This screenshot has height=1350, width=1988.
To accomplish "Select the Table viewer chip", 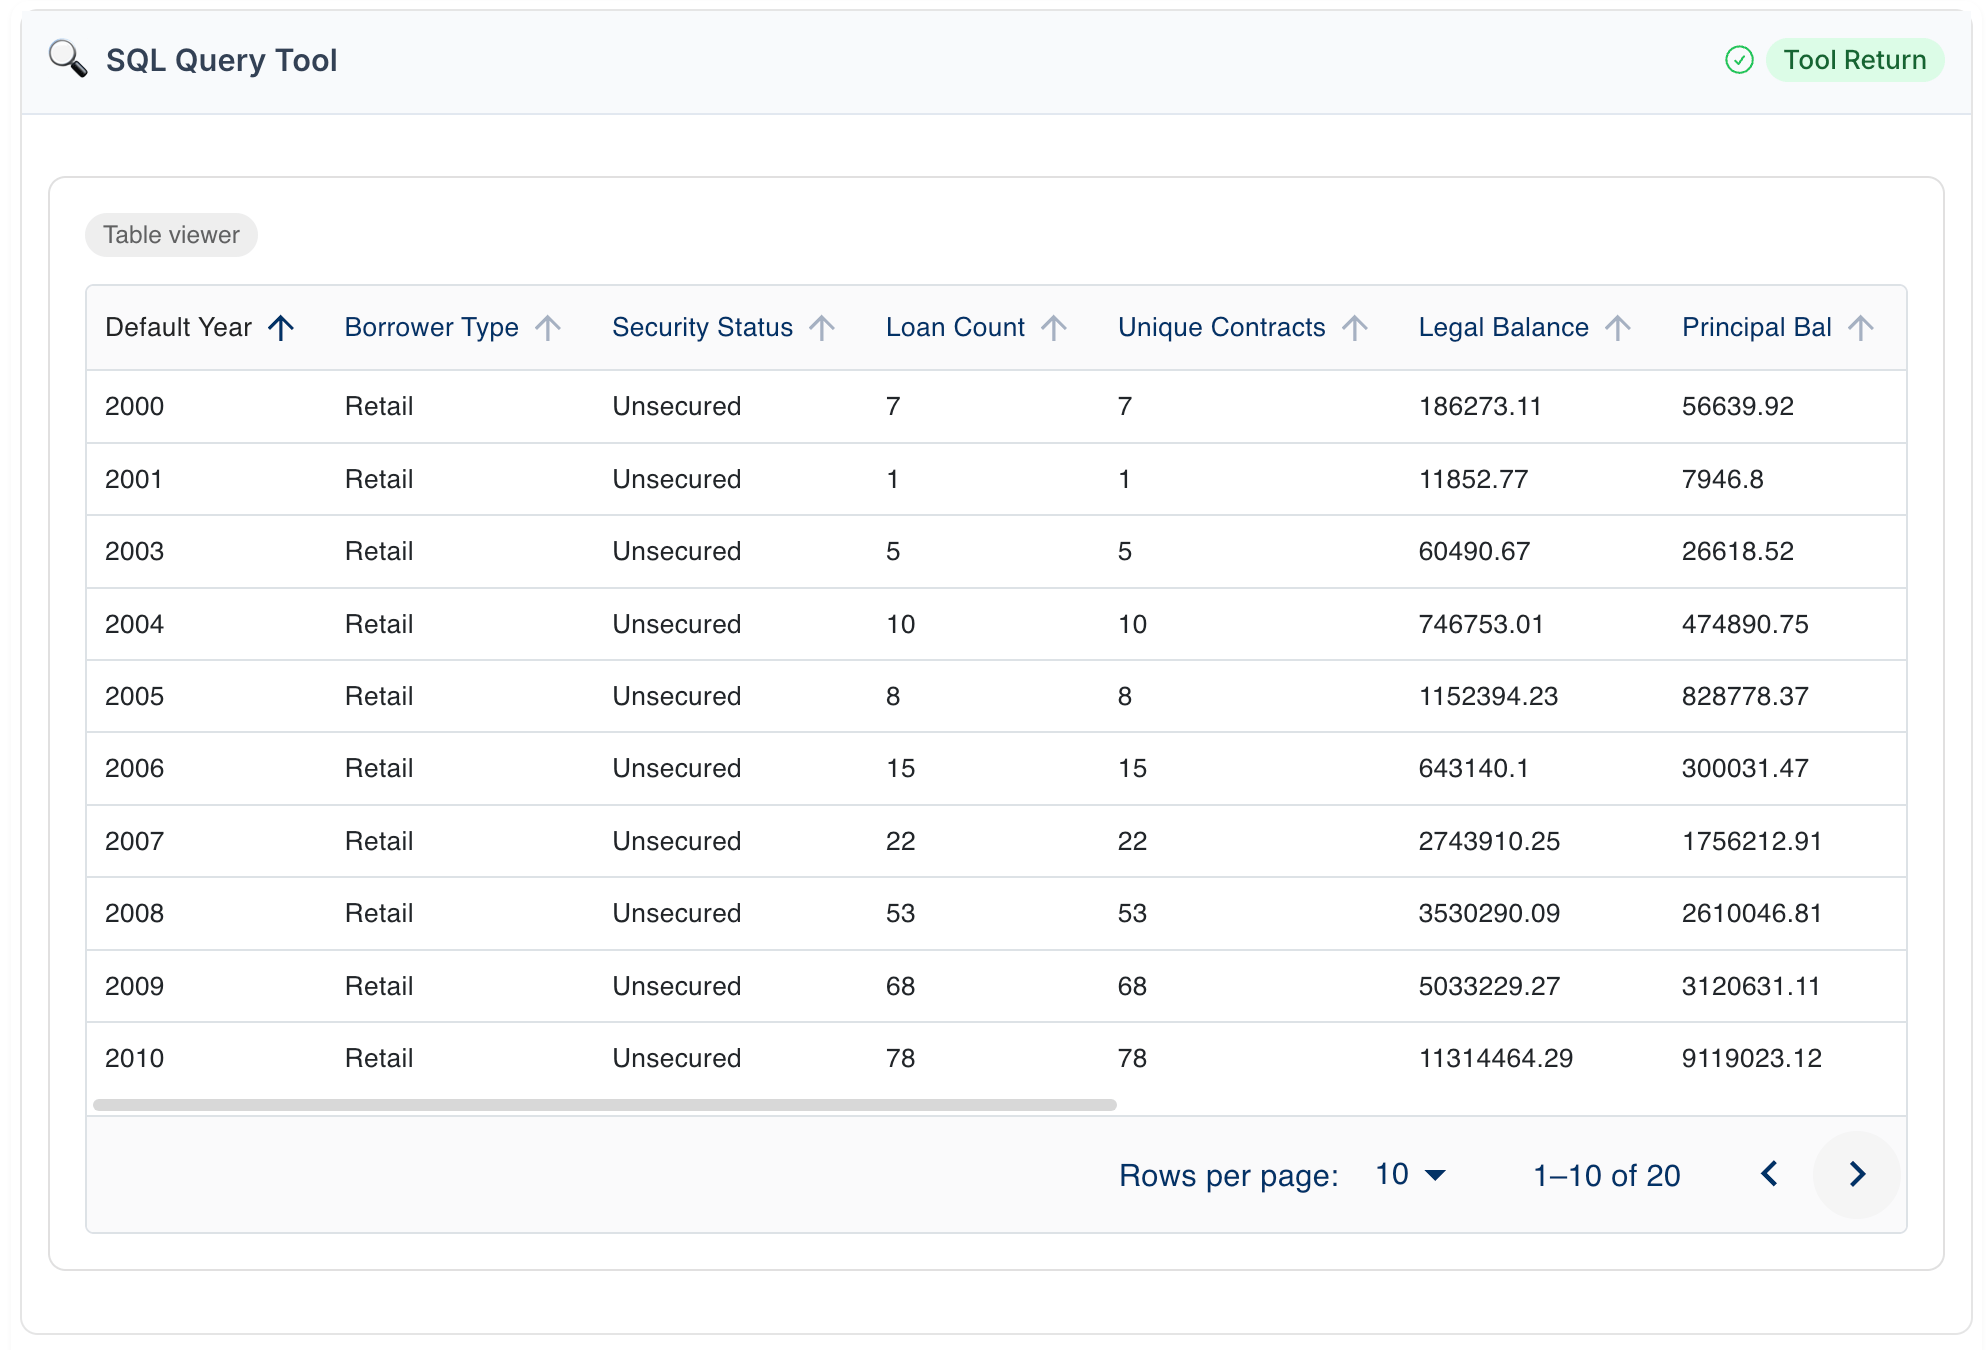I will (x=171, y=235).
